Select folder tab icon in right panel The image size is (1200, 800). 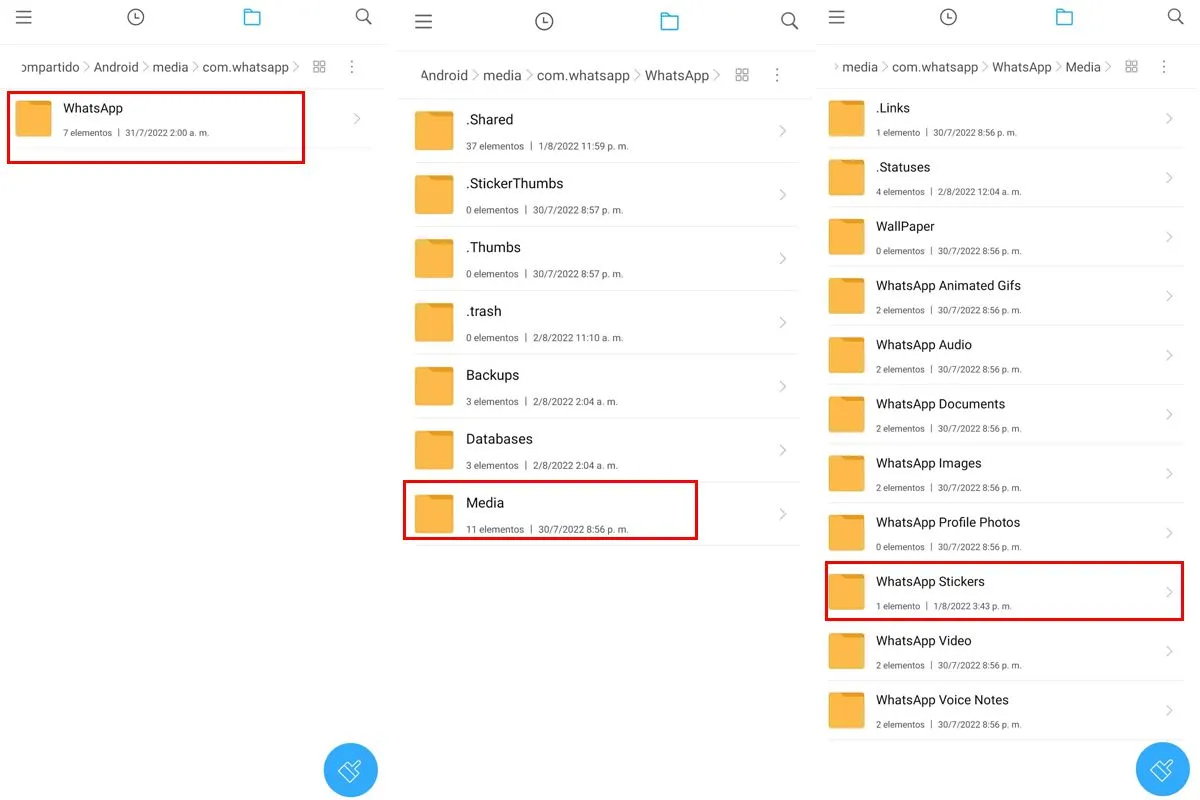pos(1064,17)
